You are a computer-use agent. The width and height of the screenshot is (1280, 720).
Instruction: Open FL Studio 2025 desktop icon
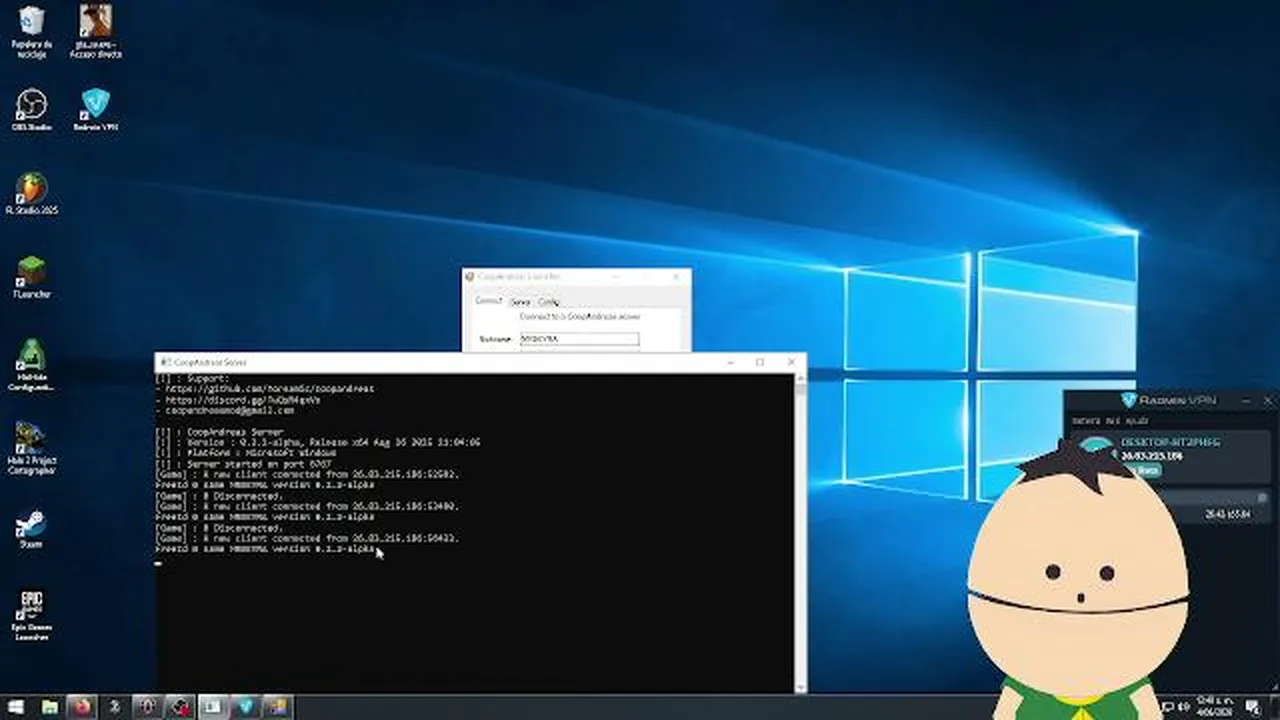coord(31,194)
